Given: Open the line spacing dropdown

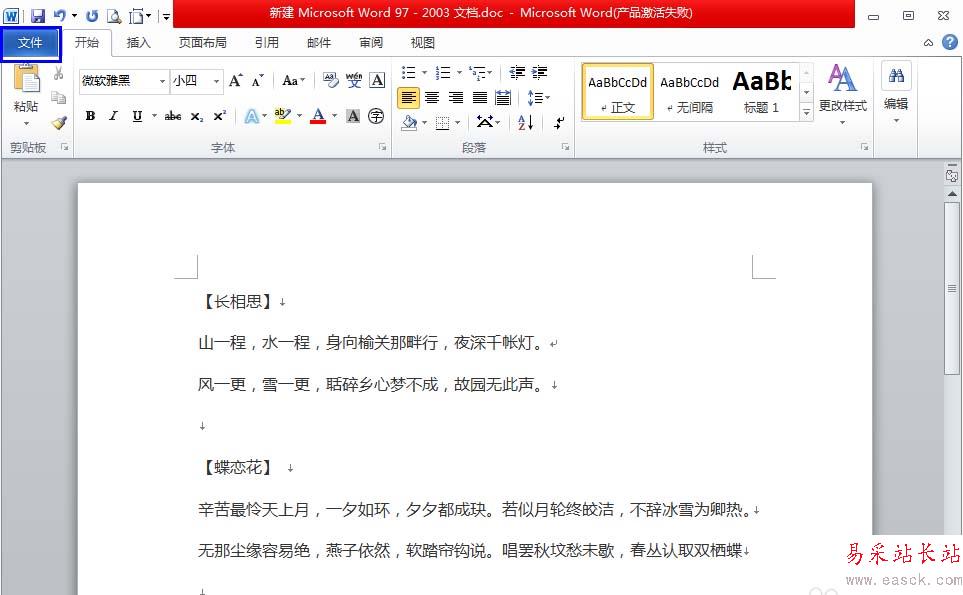Looking at the screenshot, I should [x=539, y=98].
